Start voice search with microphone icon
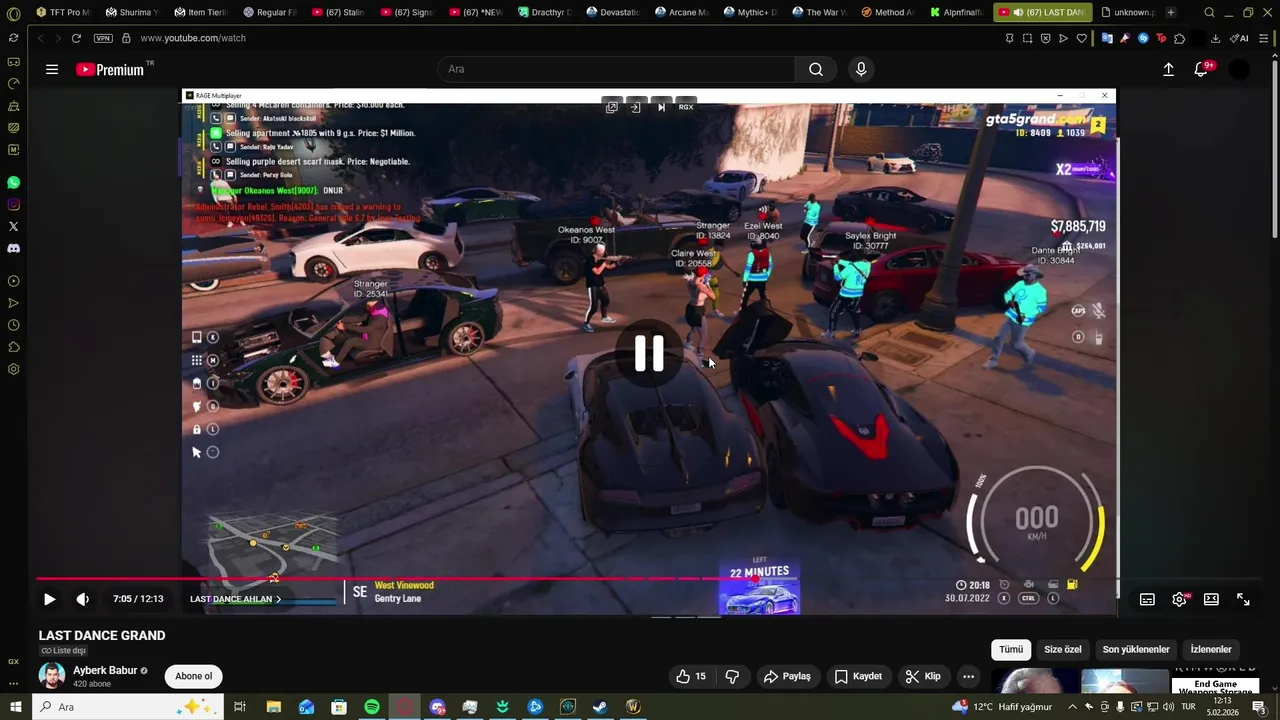1280x720 pixels. 861,69
